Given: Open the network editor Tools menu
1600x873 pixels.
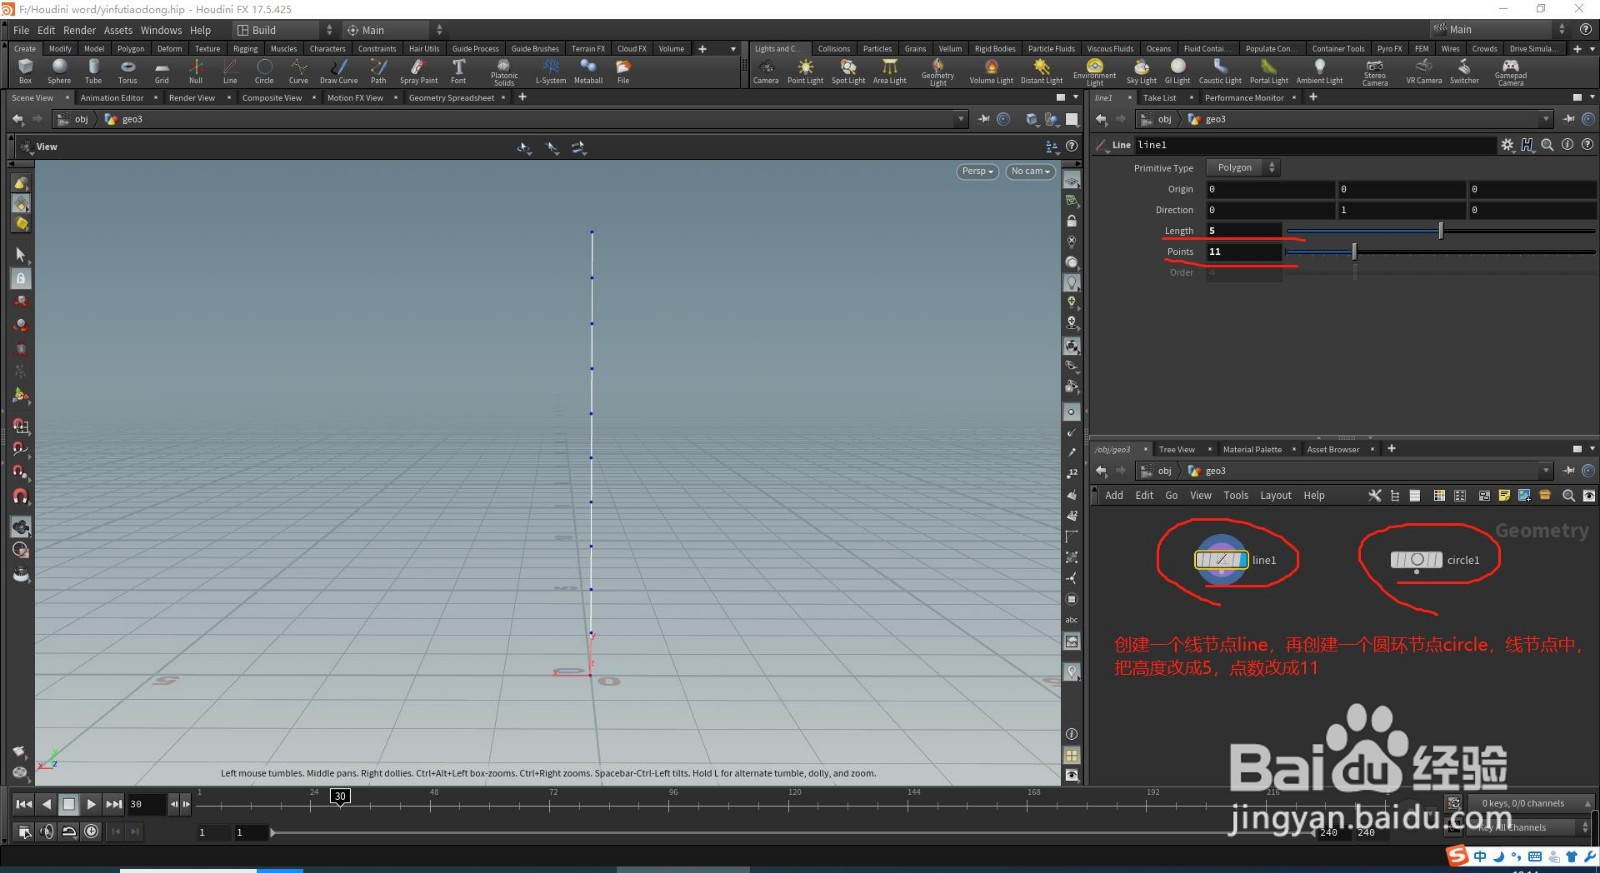Looking at the screenshot, I should pos(1236,495).
